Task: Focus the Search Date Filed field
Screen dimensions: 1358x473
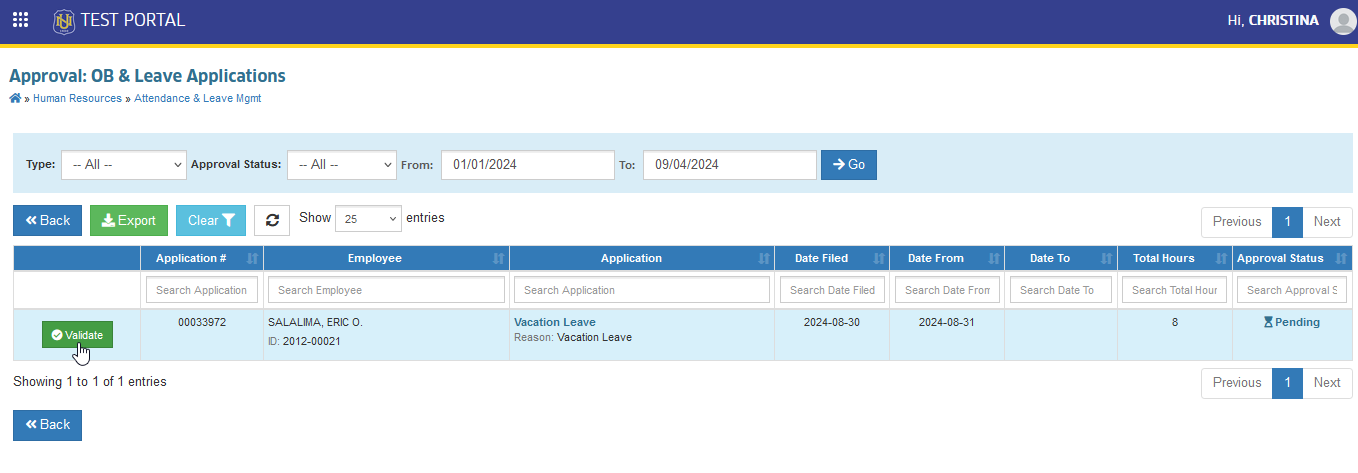Action: (832, 290)
